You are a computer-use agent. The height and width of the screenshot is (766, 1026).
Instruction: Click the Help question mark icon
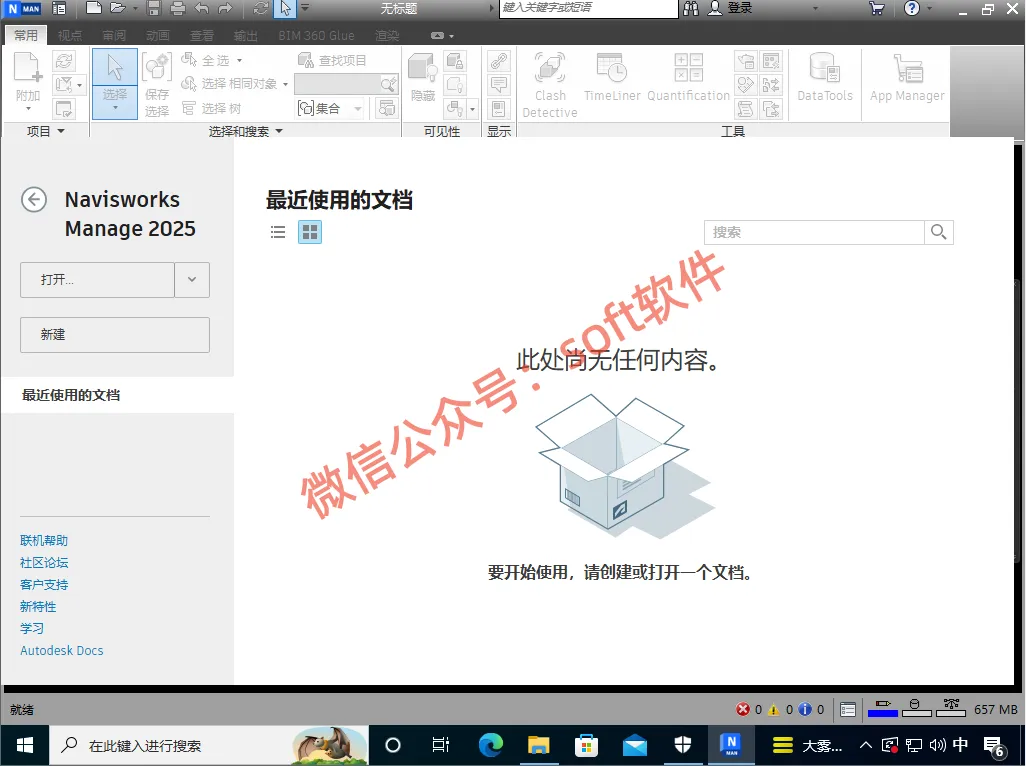pyautogui.click(x=911, y=9)
